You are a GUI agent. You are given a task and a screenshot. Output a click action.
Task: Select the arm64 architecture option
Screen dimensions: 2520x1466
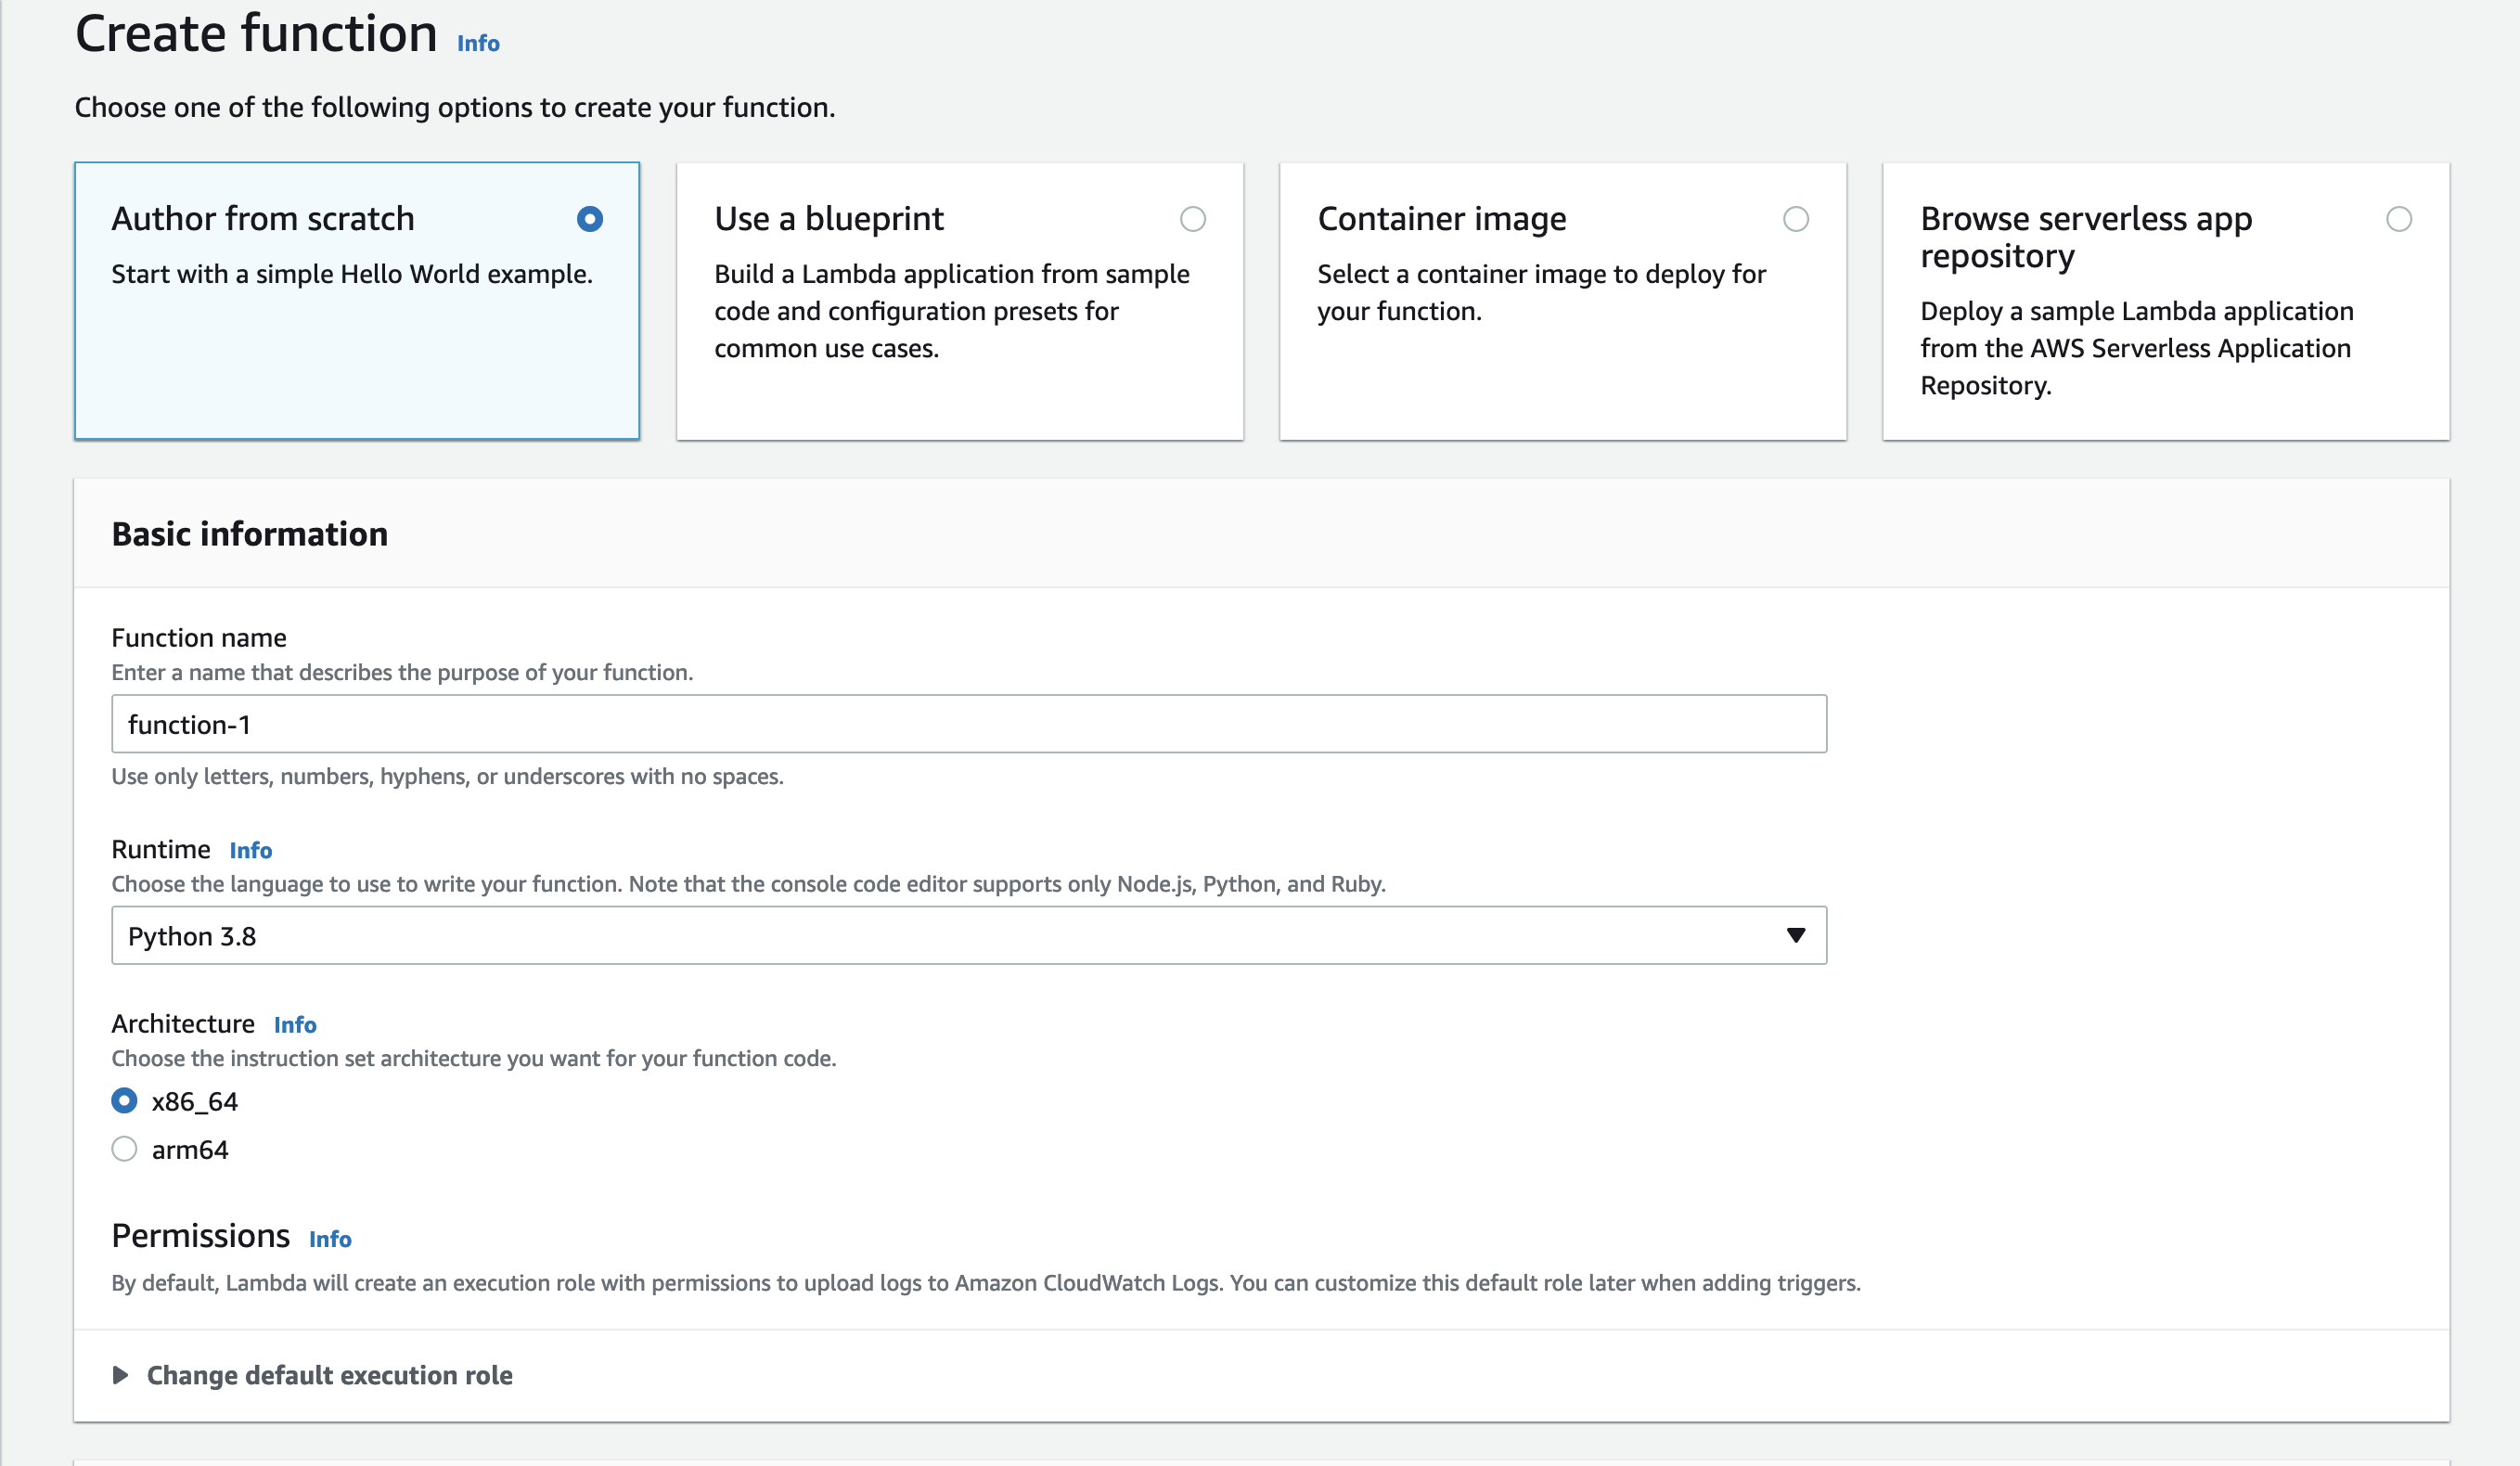[124, 1149]
